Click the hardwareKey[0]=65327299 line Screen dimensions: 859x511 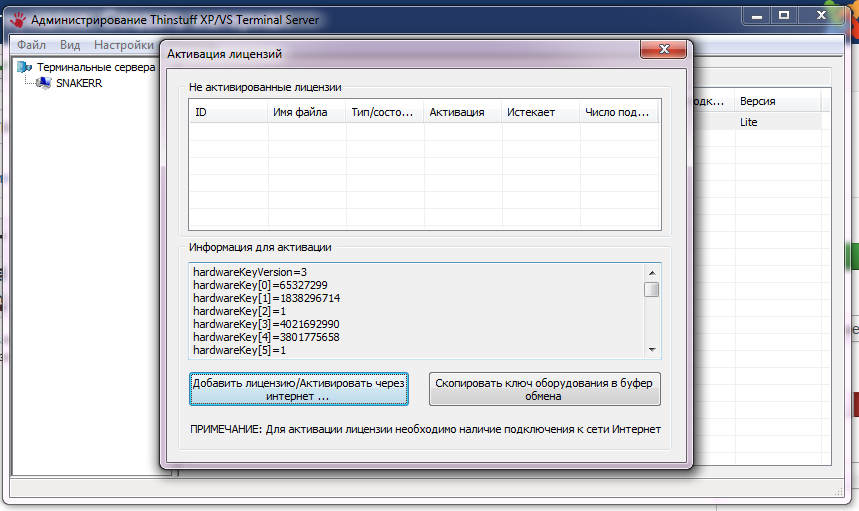point(260,285)
